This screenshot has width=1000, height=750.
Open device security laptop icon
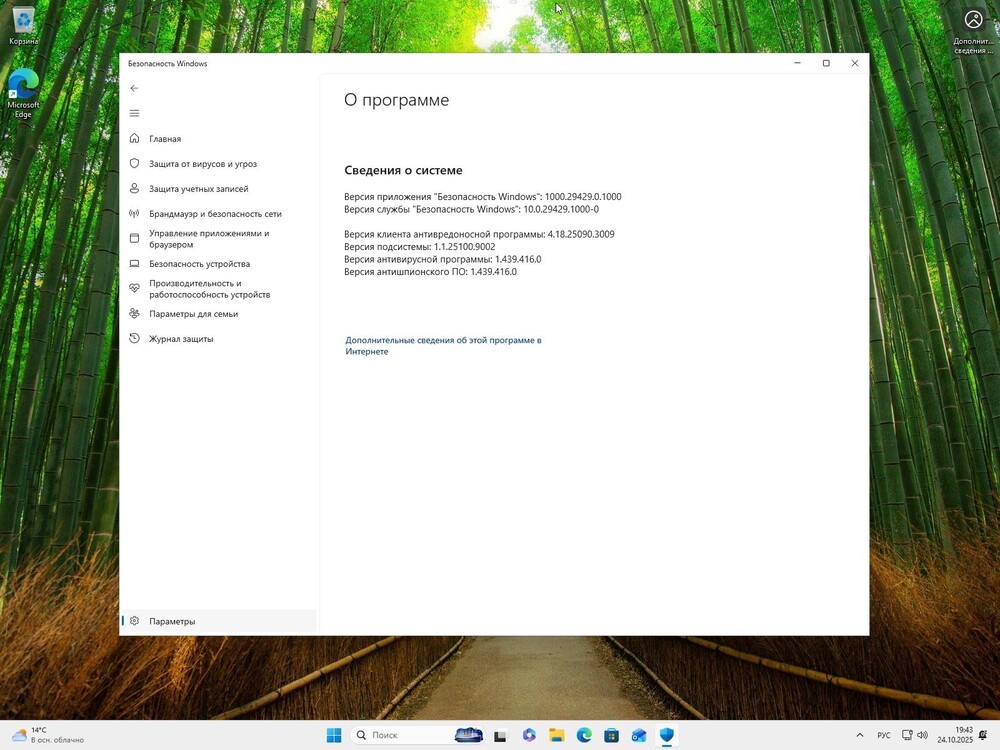[x=134, y=264]
